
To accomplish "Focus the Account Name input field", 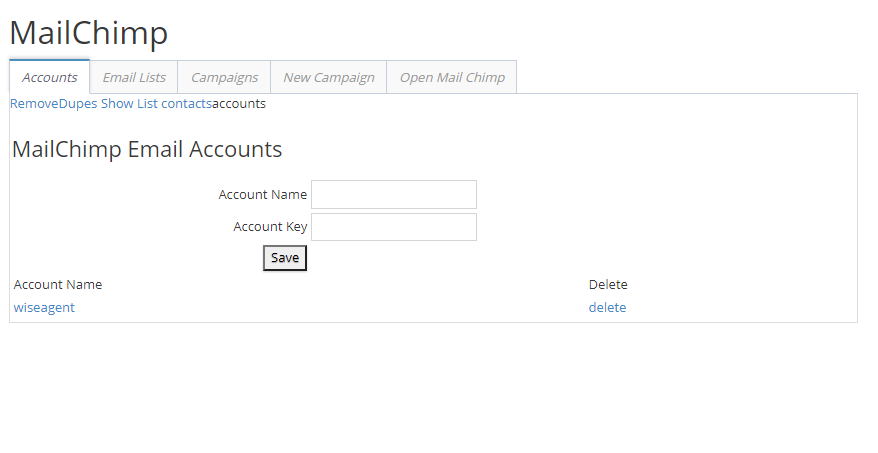I will click(394, 194).
